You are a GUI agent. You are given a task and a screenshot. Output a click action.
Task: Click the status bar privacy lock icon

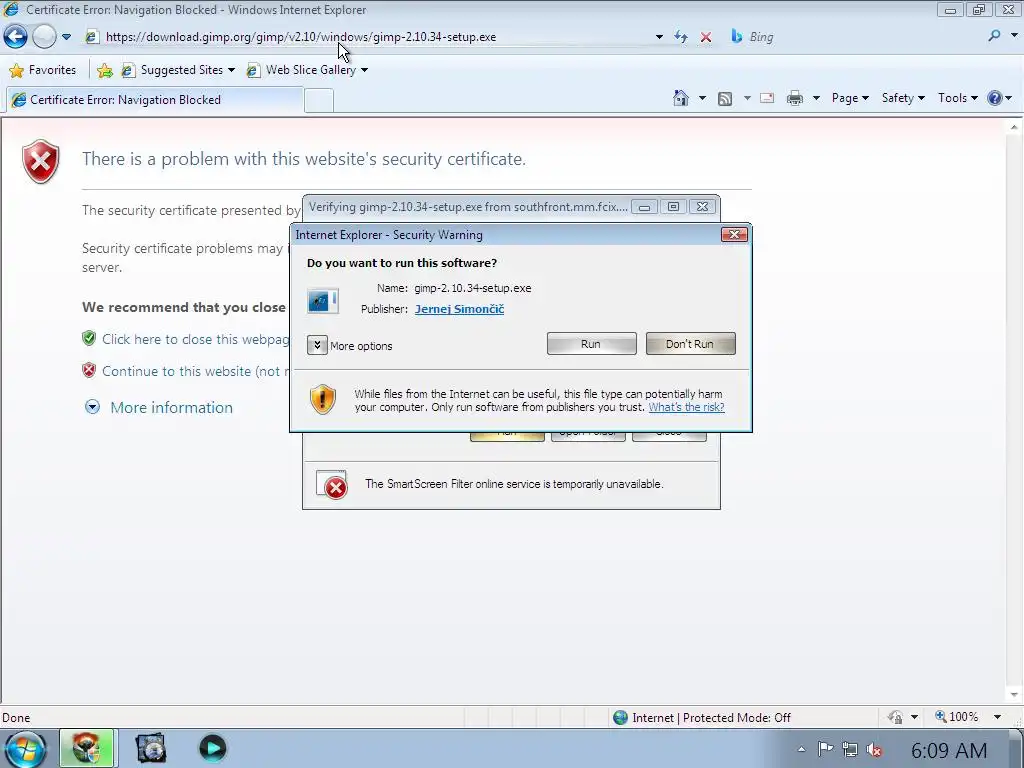(x=895, y=717)
